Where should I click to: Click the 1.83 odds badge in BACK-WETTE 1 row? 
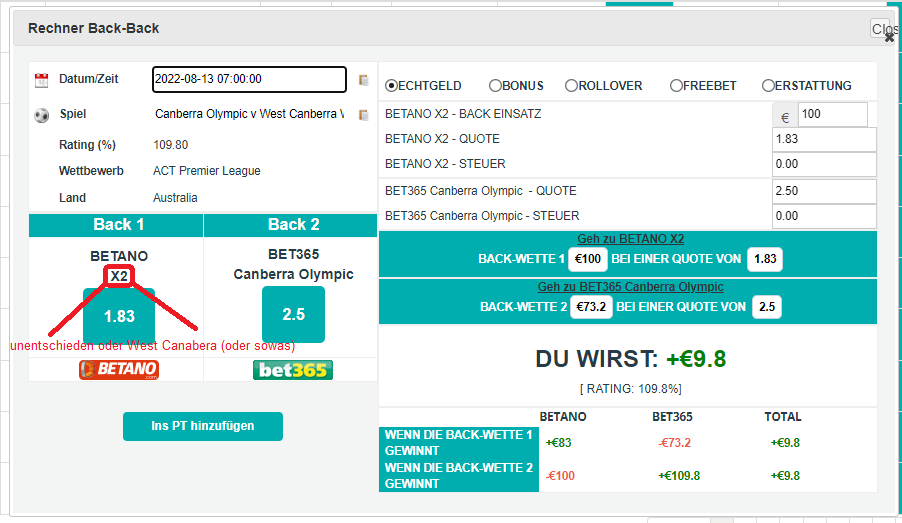coord(765,259)
